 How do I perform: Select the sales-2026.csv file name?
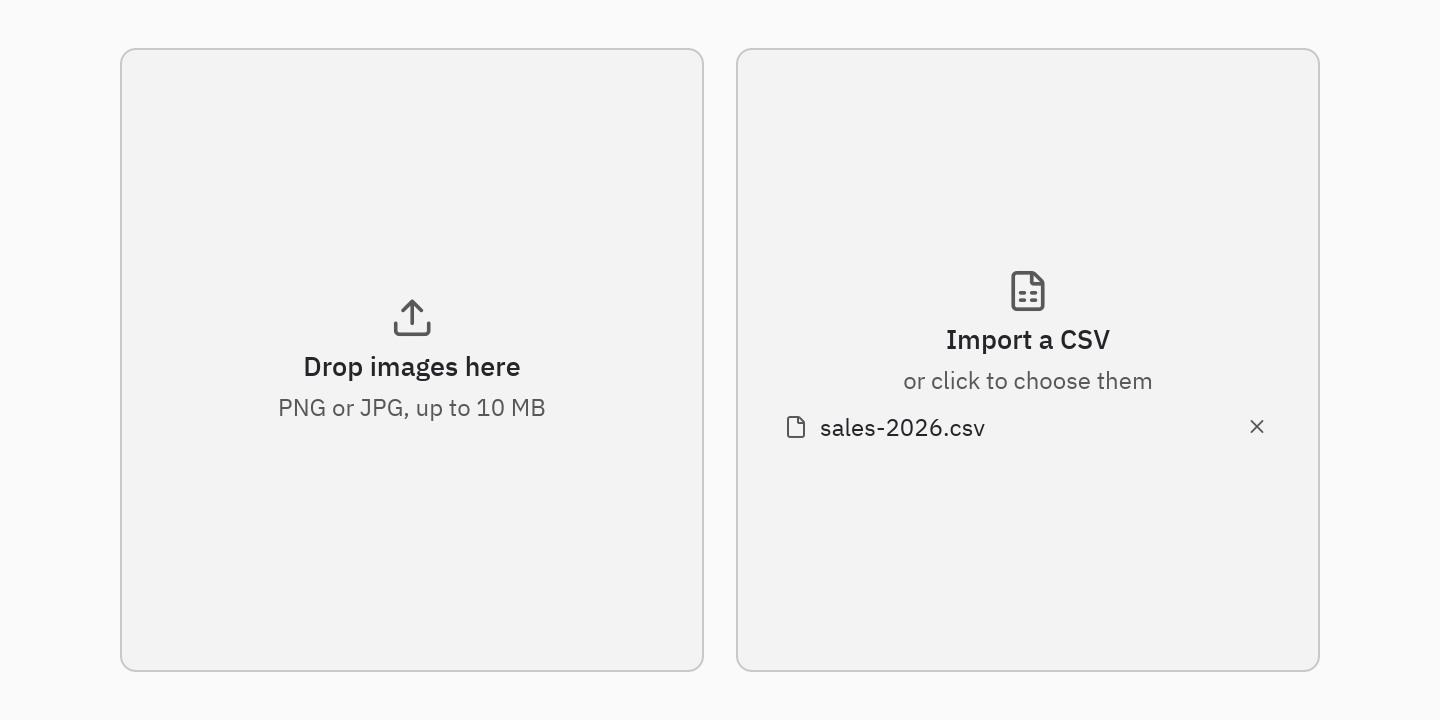point(902,428)
